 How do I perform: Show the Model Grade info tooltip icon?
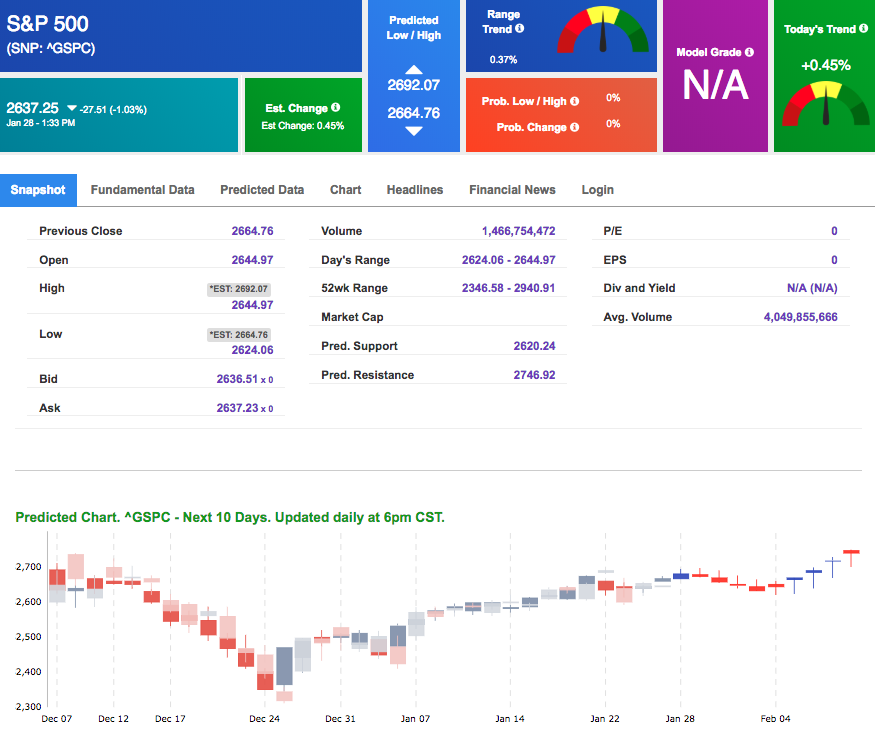749,52
